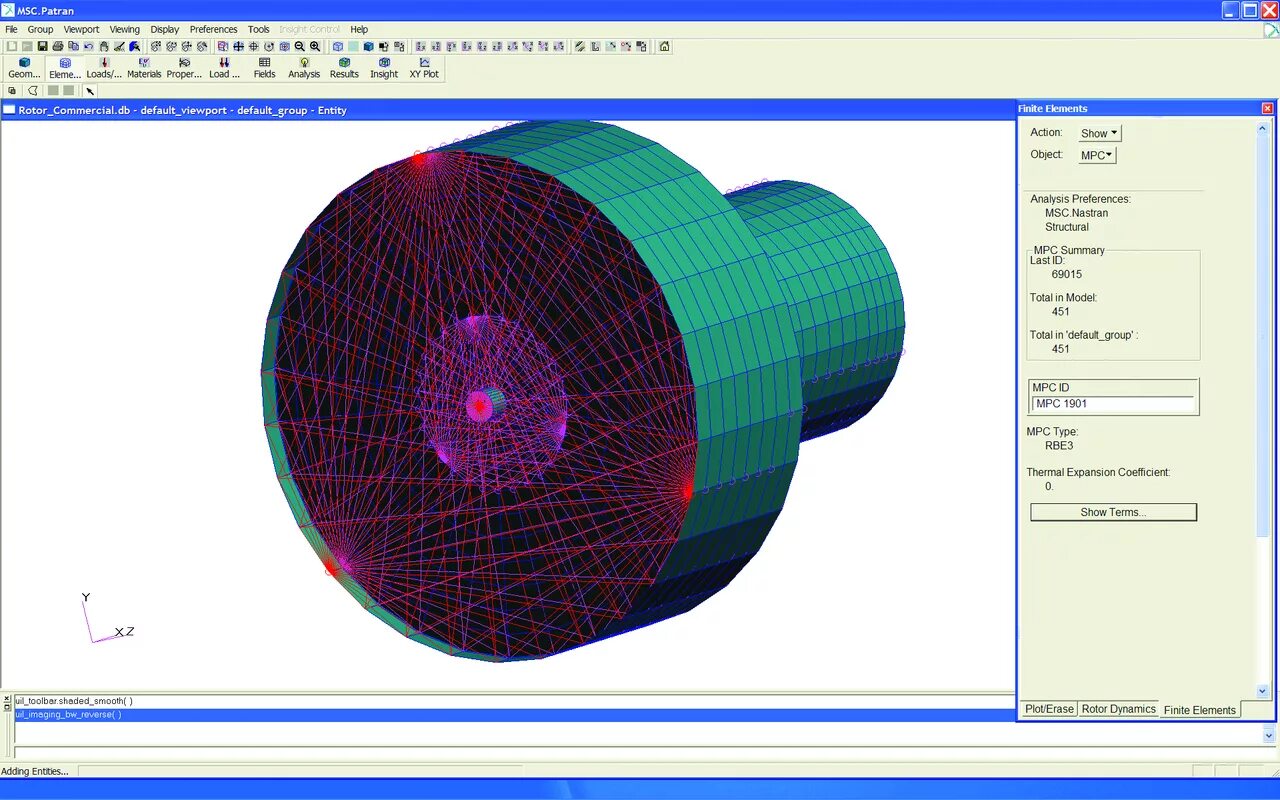Open the Group menu
This screenshot has width=1280, height=800.
pyautogui.click(x=40, y=29)
